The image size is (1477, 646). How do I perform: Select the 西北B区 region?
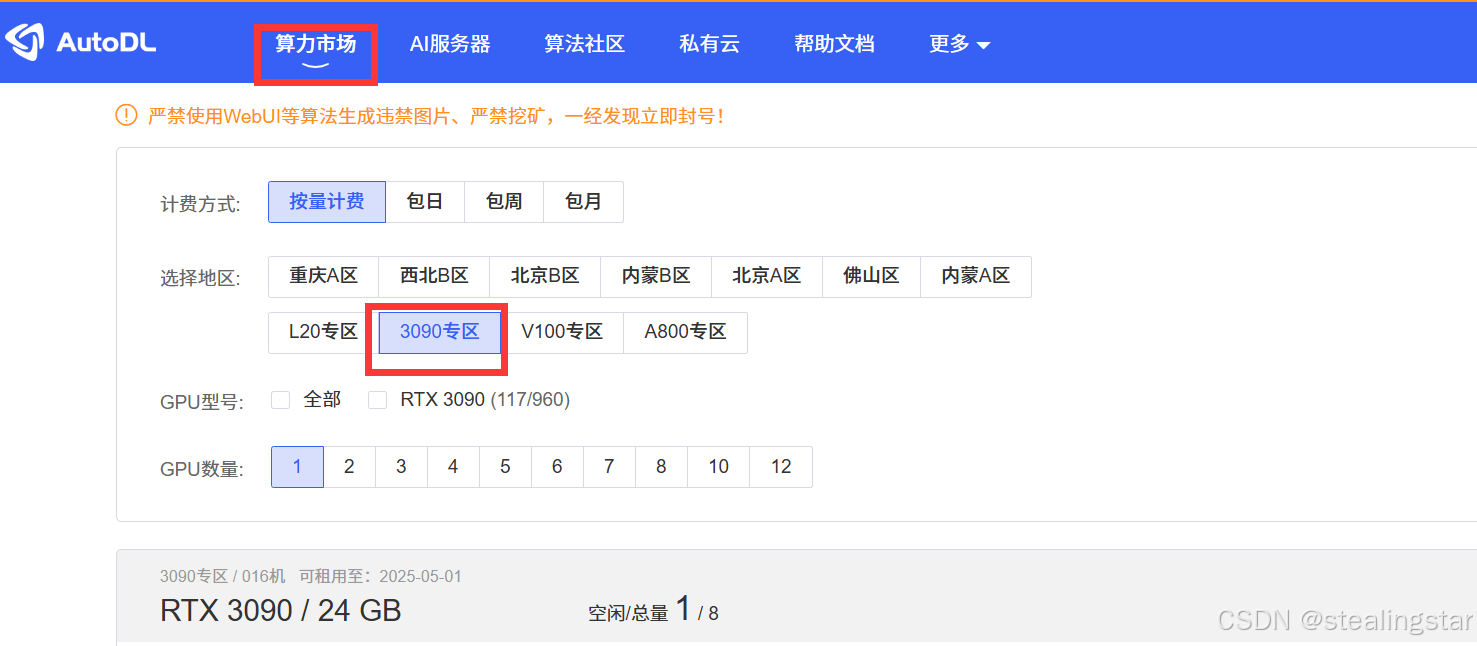pyautogui.click(x=434, y=277)
